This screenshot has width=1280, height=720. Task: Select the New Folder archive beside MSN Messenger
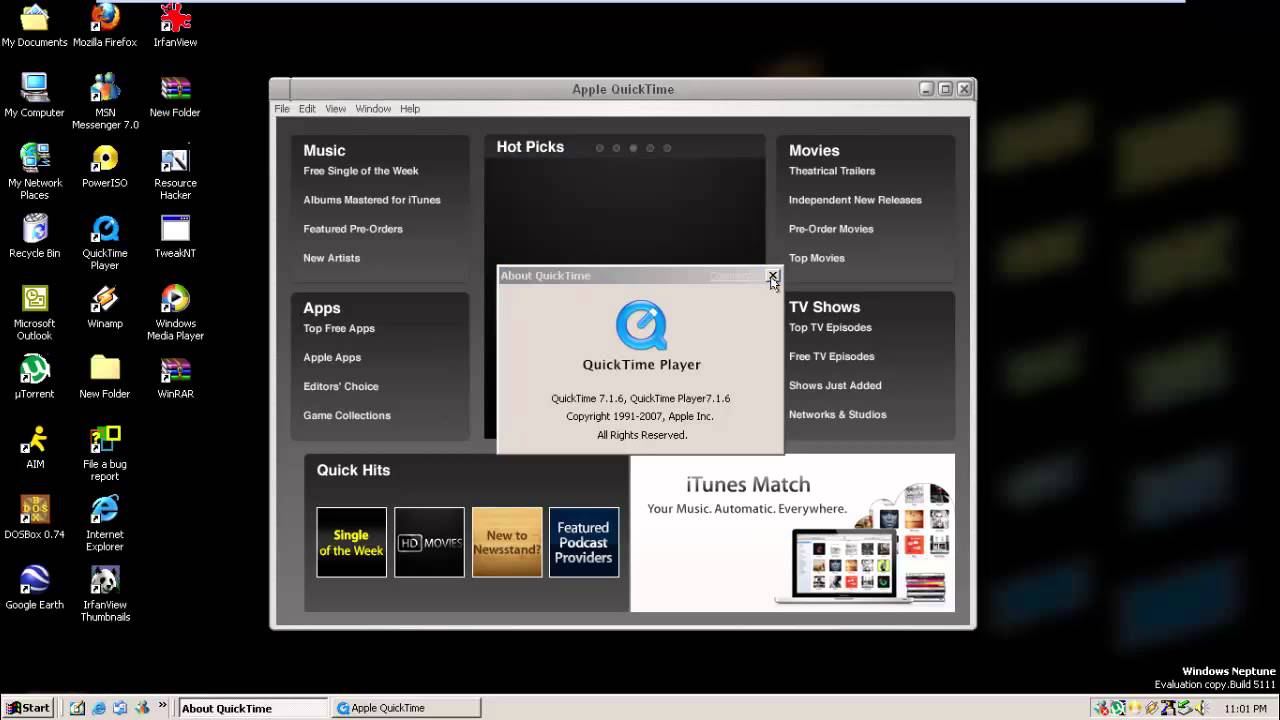pos(175,95)
